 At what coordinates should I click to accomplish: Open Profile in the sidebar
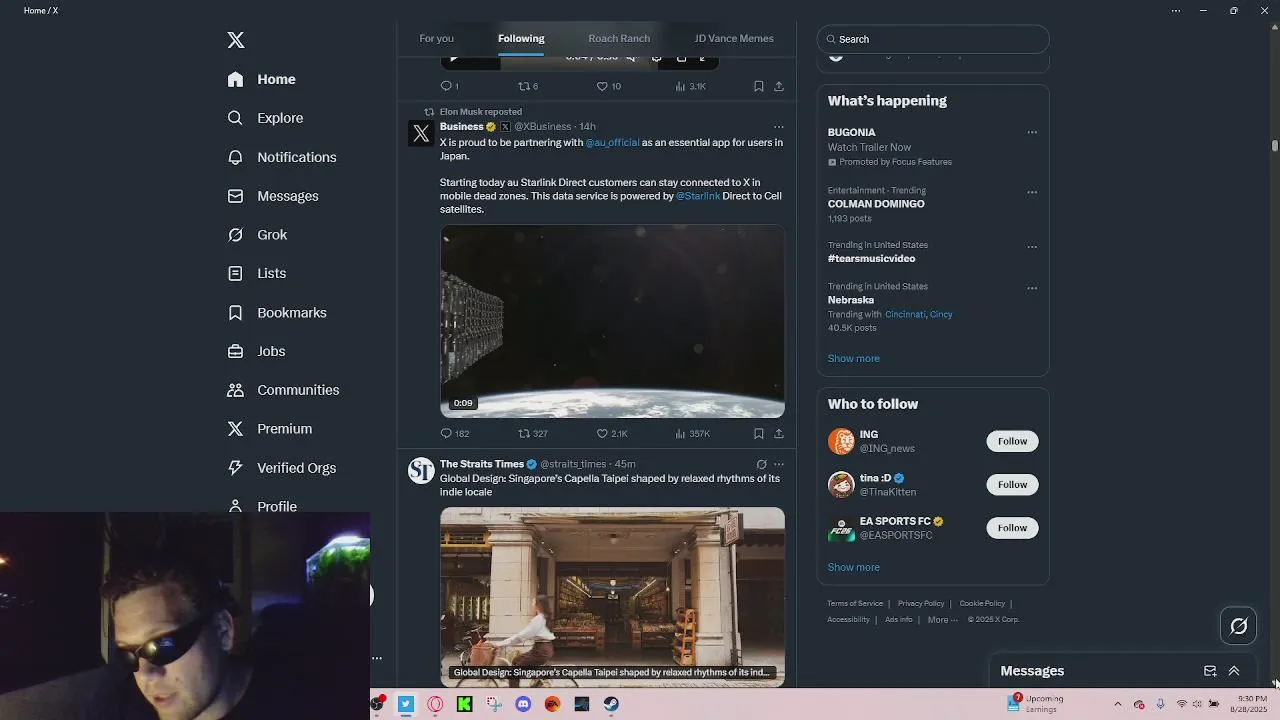262,506
